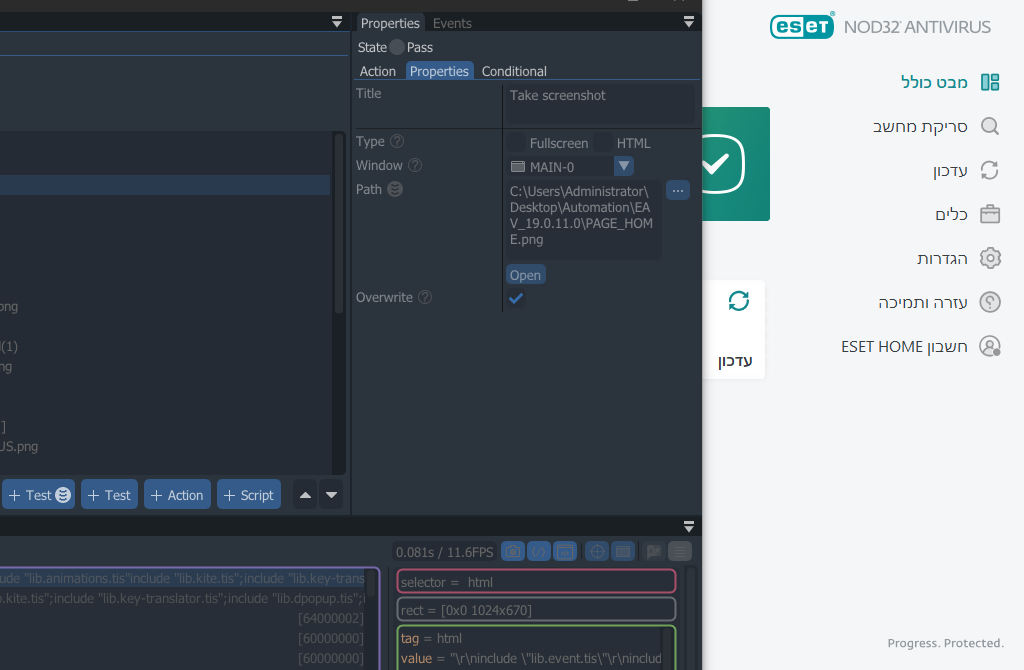Viewport: 1024px width, 670px height.
Task: Click the help icon next to Type
Action: (397, 142)
